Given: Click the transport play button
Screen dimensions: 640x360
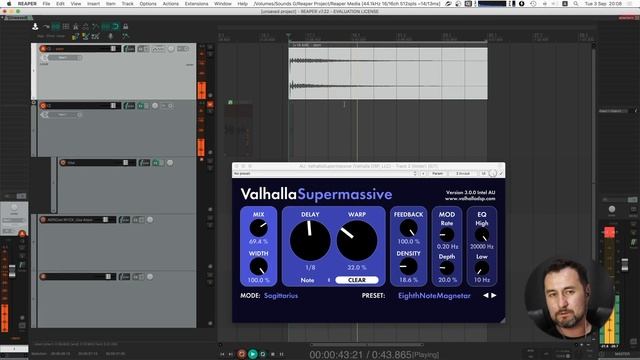Looking at the screenshot, I should pyautogui.click(x=253, y=354).
